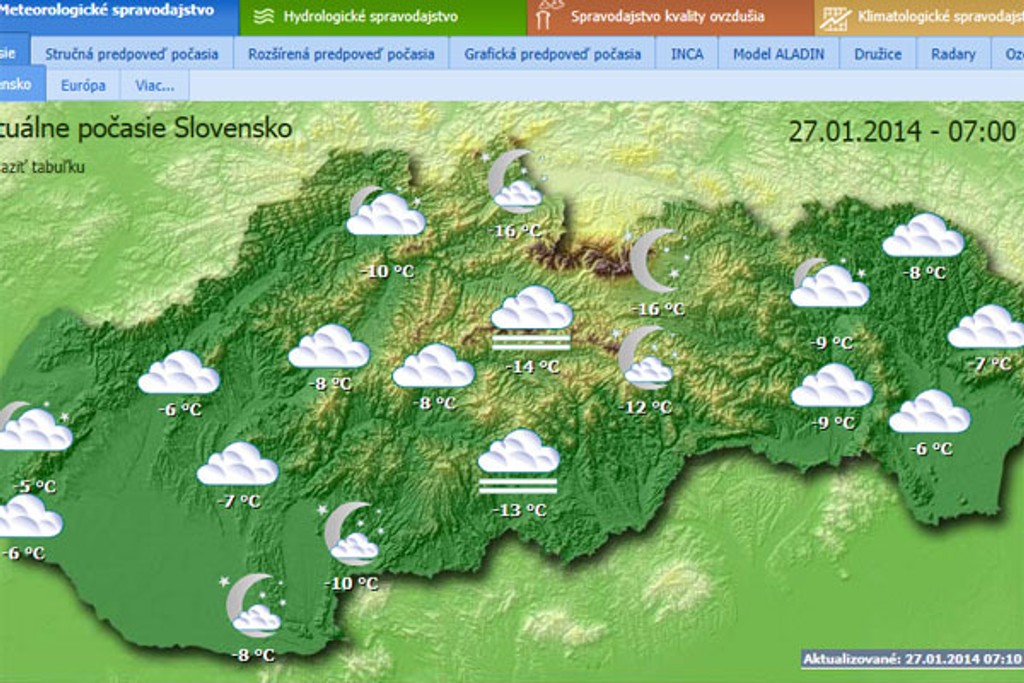This screenshot has height=683, width=1024.
Task: Switch to the Hydrologické spravodajstvo tab
Action: click(370, 17)
